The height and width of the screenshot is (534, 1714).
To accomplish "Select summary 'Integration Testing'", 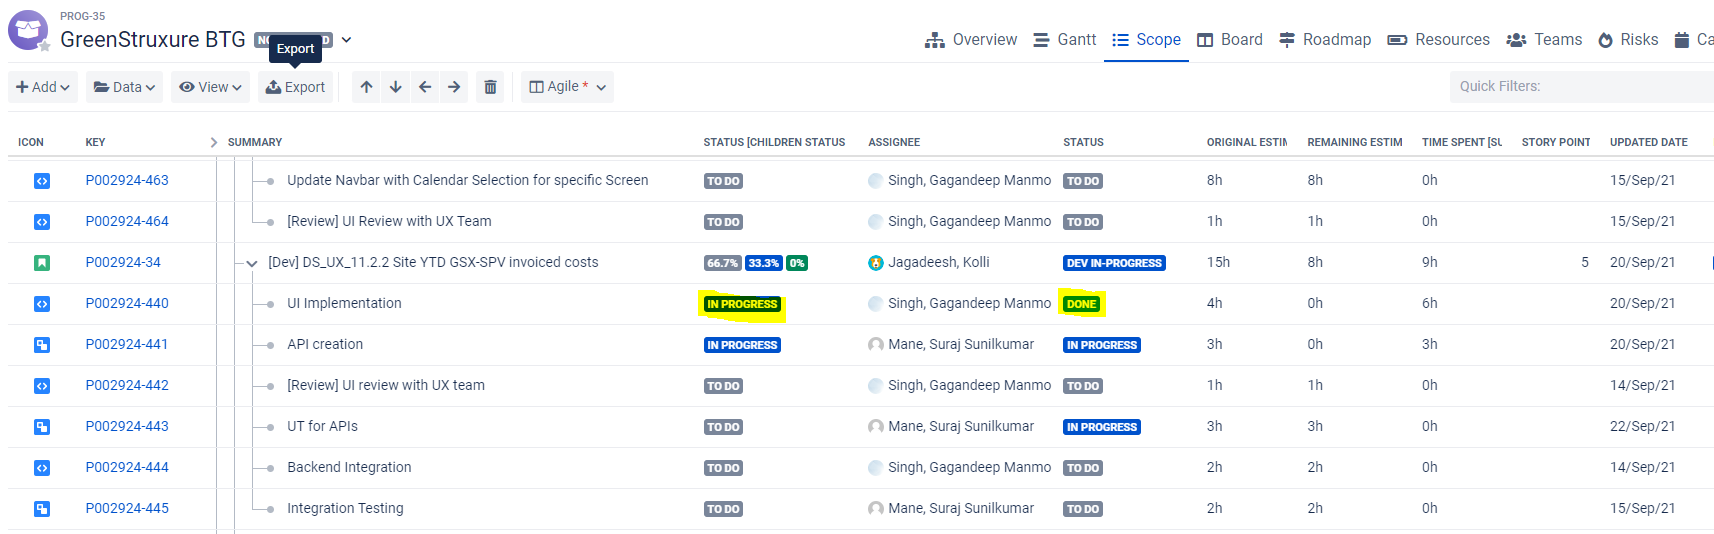I will click(345, 508).
